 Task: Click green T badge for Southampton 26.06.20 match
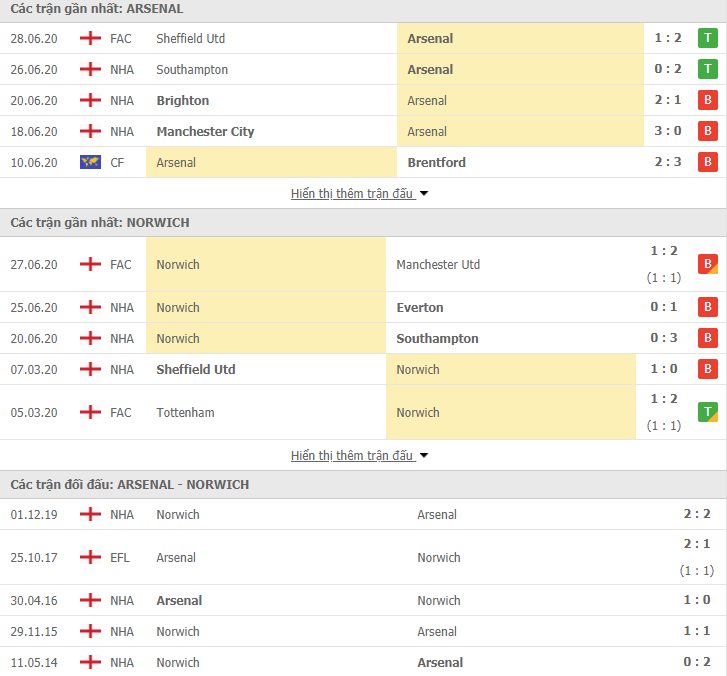pos(708,69)
